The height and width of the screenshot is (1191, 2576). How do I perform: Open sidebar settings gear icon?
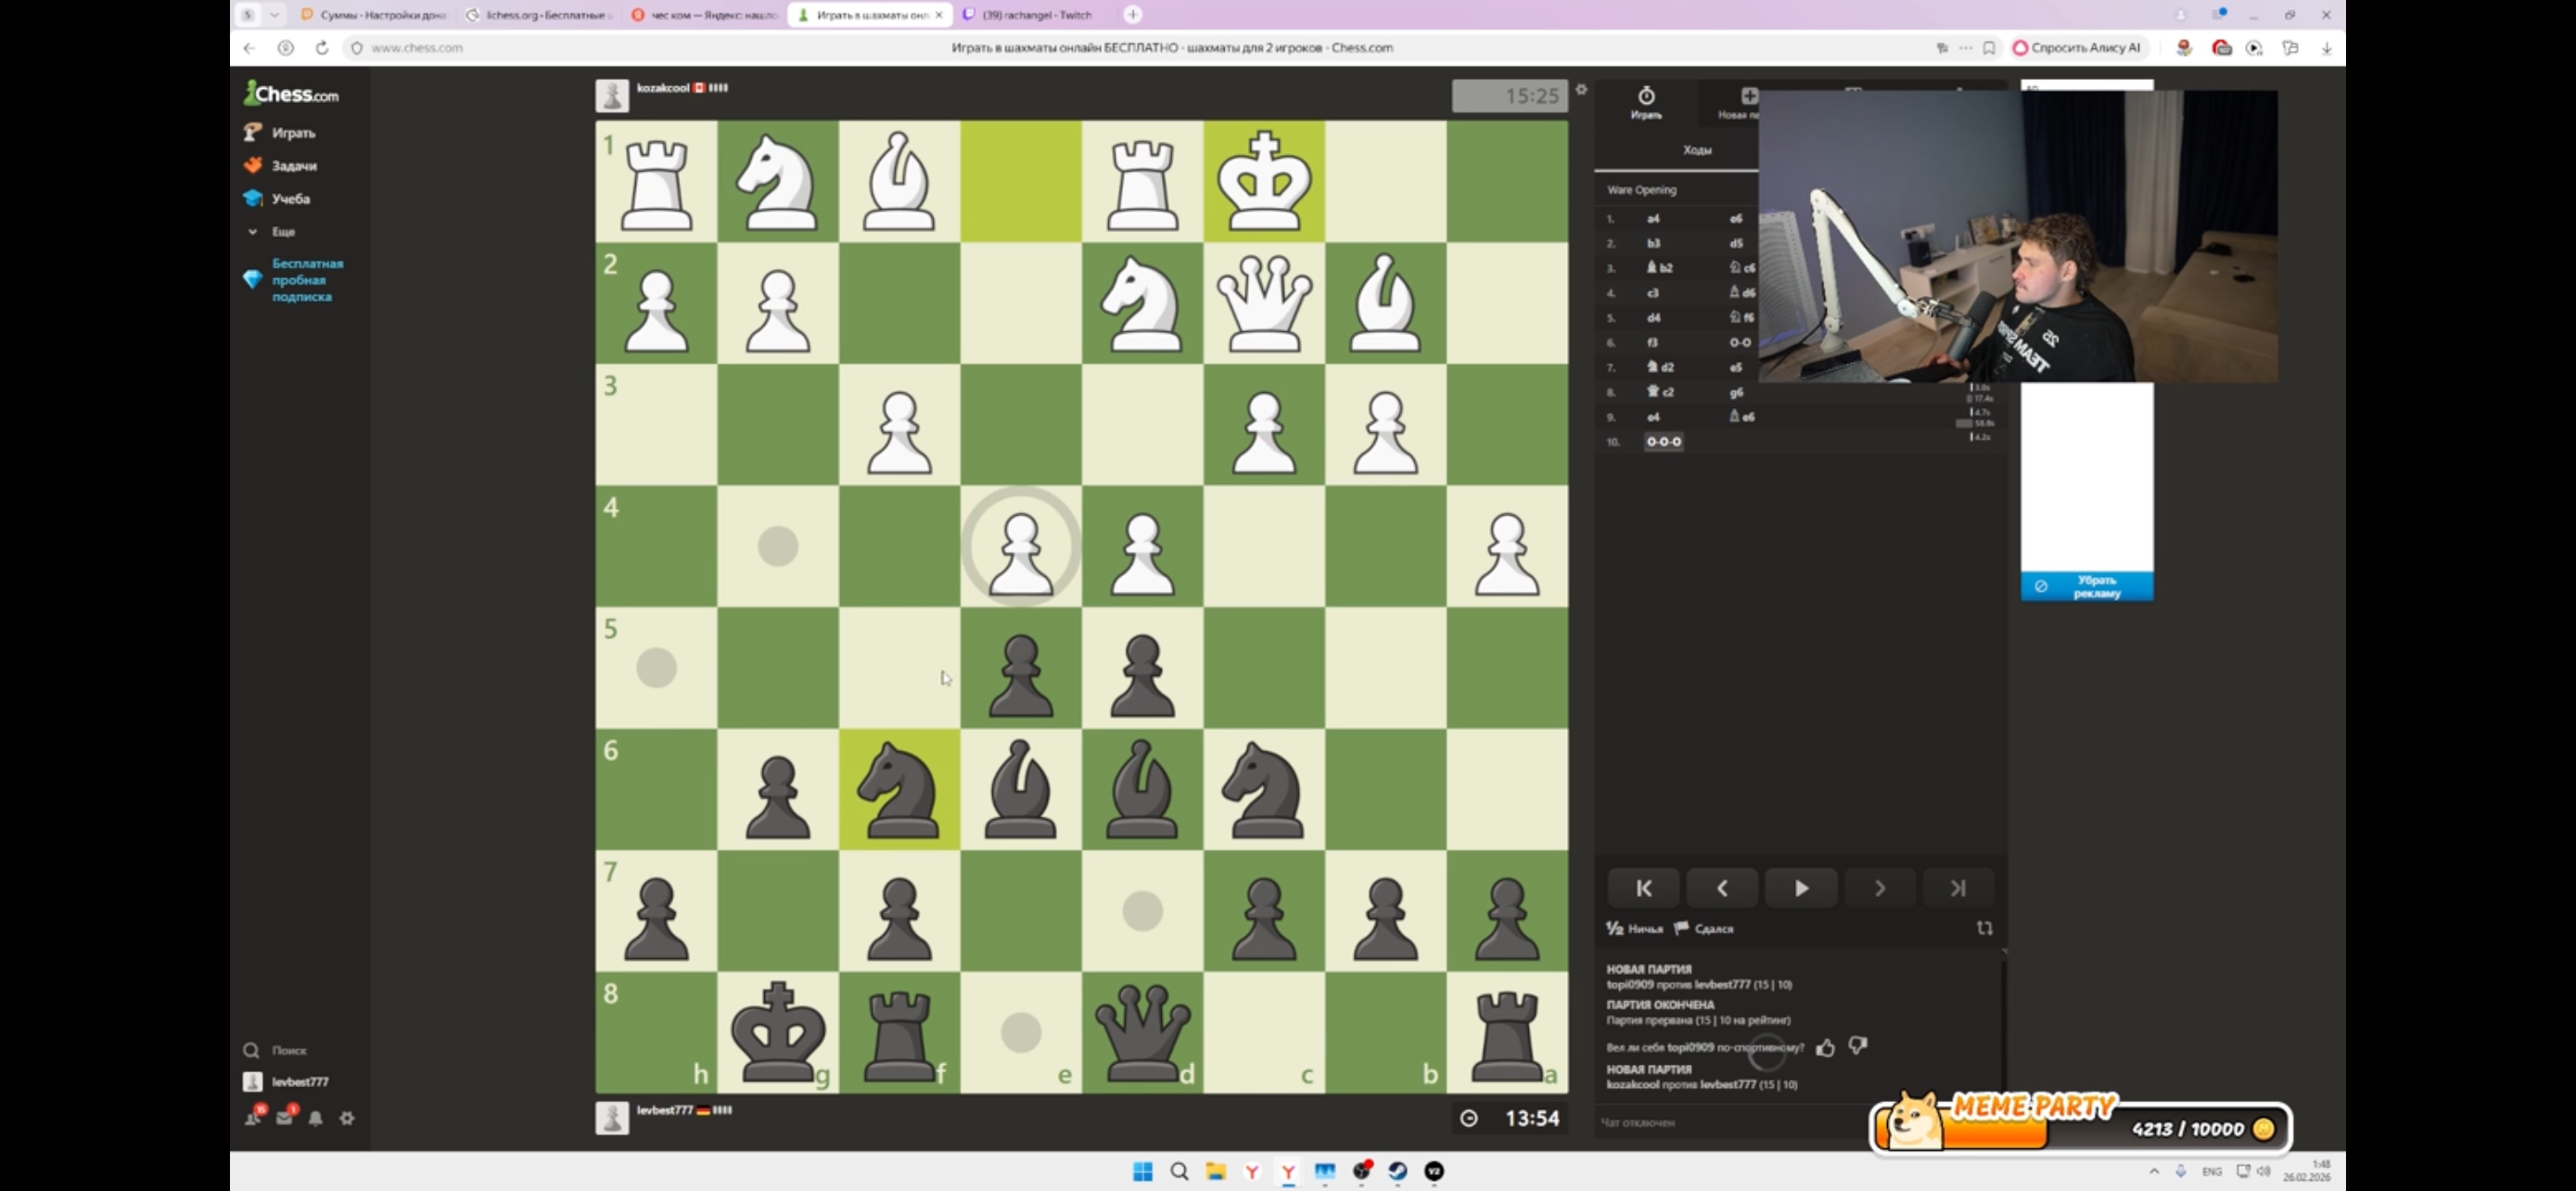347,1118
